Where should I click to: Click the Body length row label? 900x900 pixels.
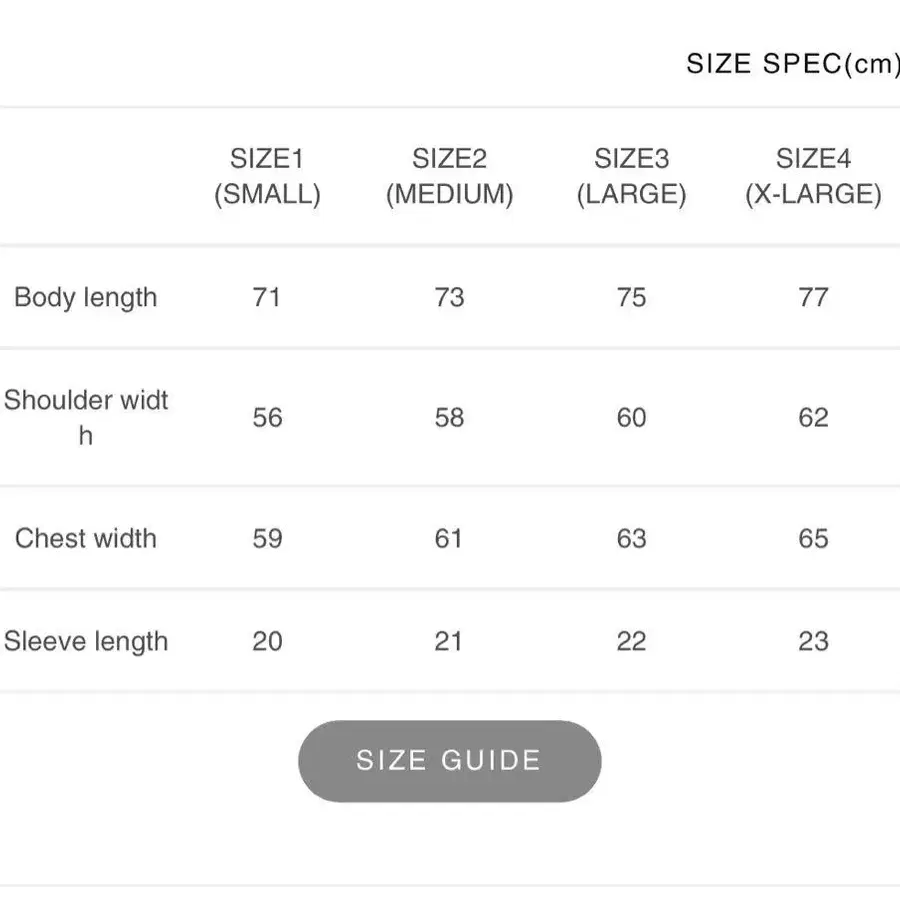pos(86,297)
